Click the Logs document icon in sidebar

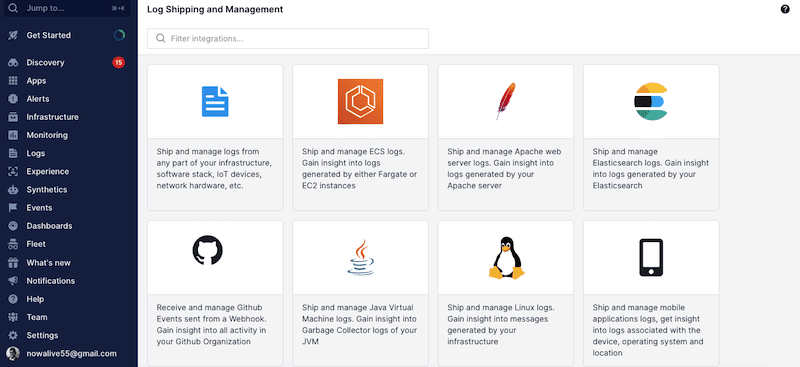coord(13,153)
